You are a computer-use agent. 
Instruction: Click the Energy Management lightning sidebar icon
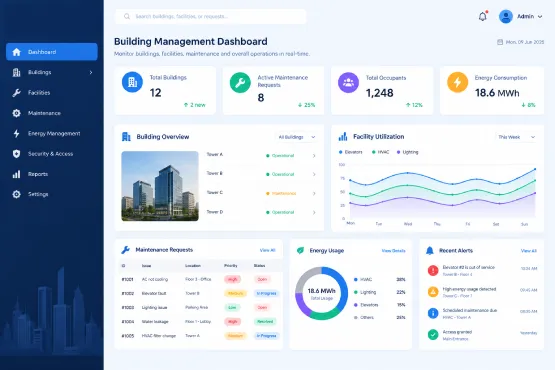16,133
